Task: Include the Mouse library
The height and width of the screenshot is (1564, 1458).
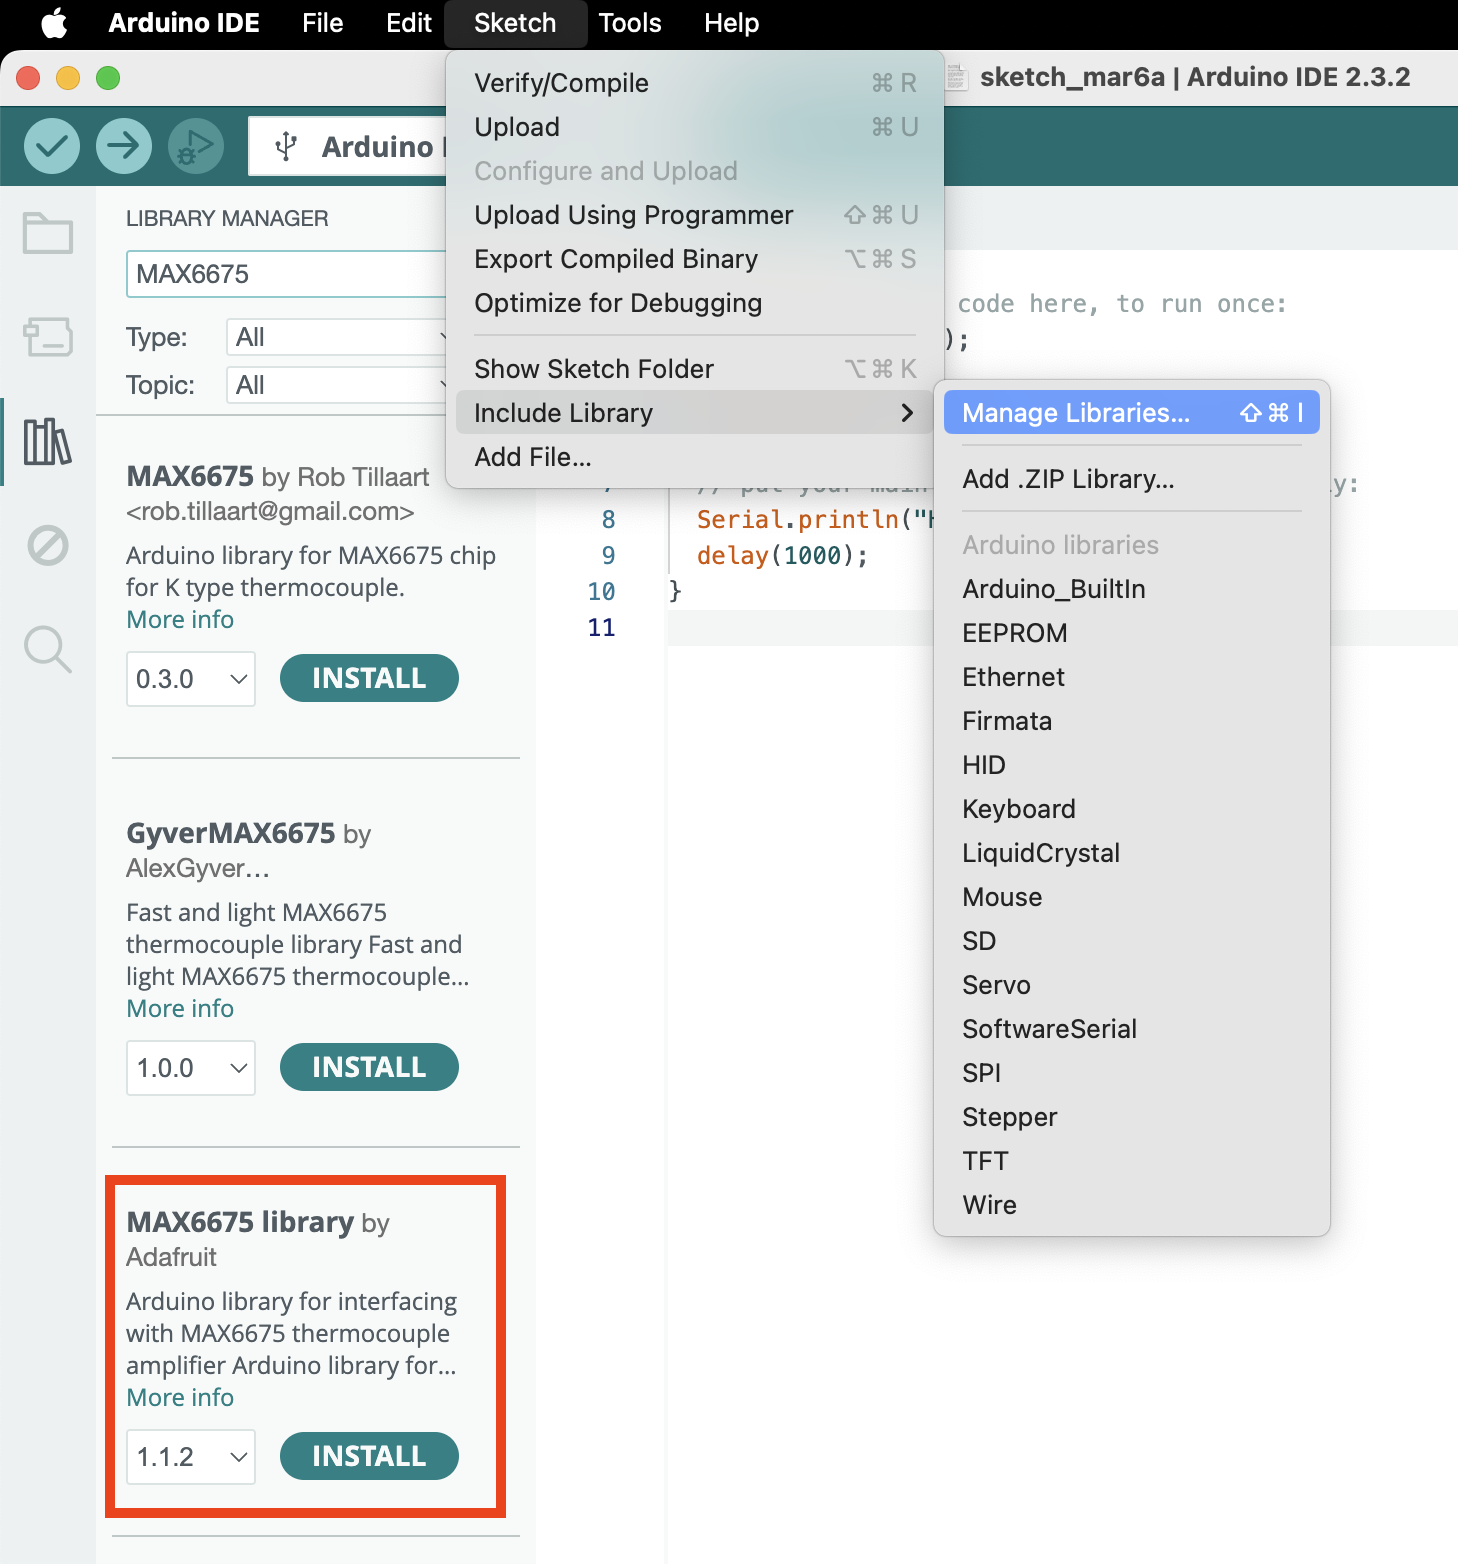Action: (x=1132, y=897)
